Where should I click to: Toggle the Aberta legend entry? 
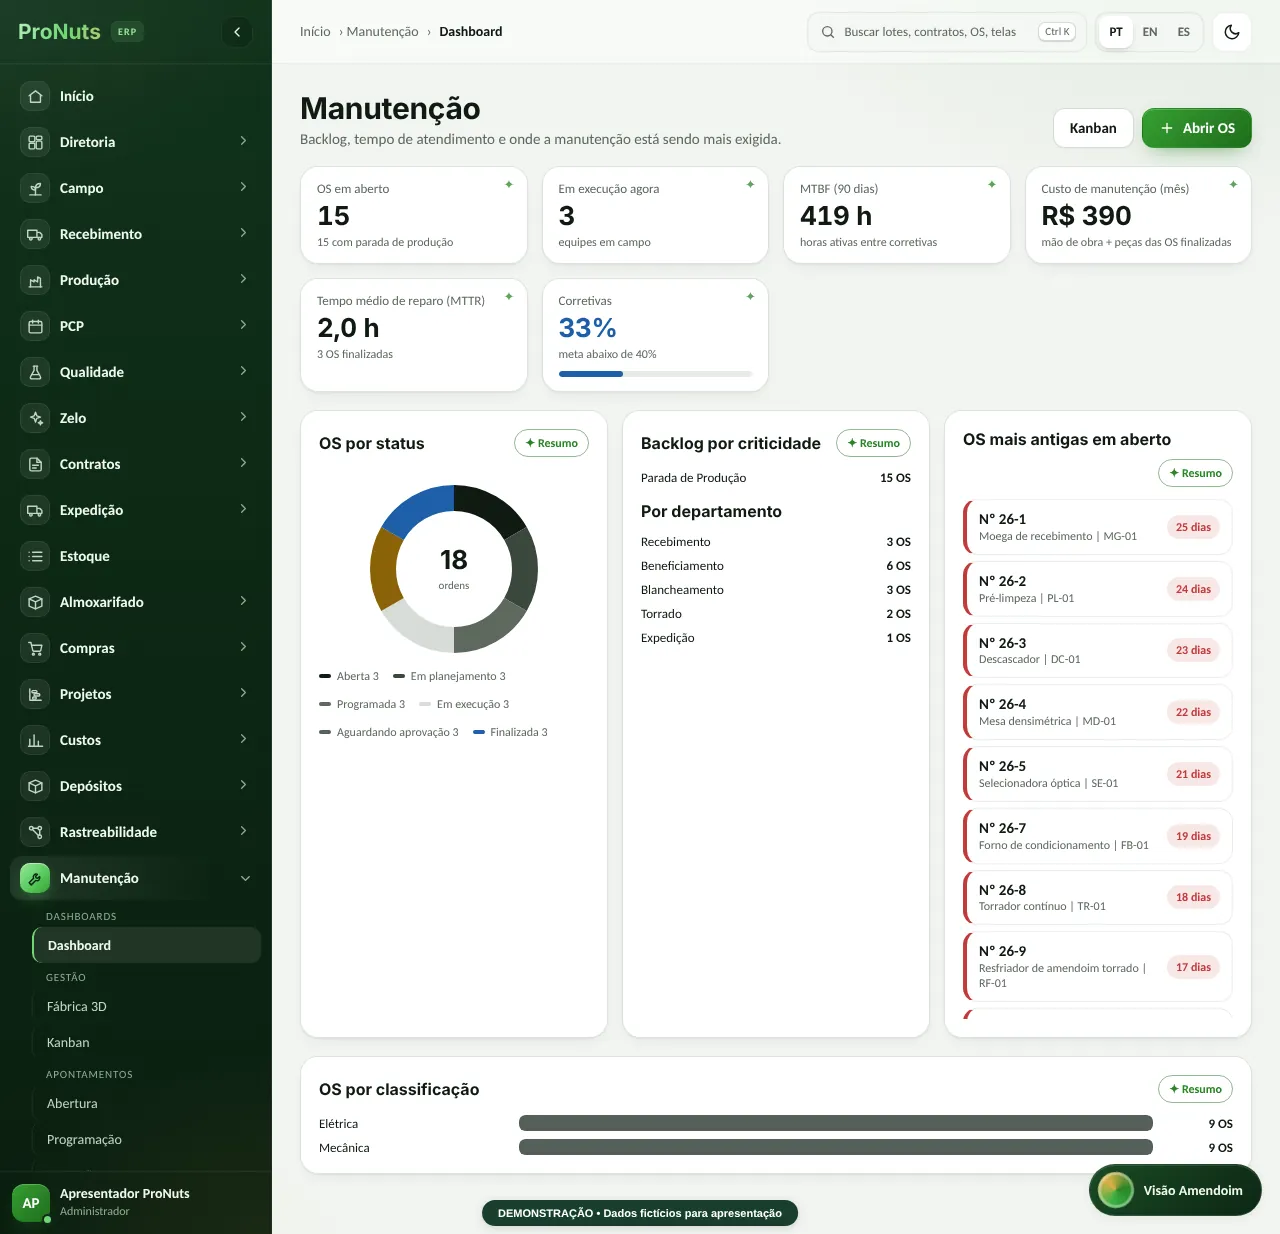point(349,676)
